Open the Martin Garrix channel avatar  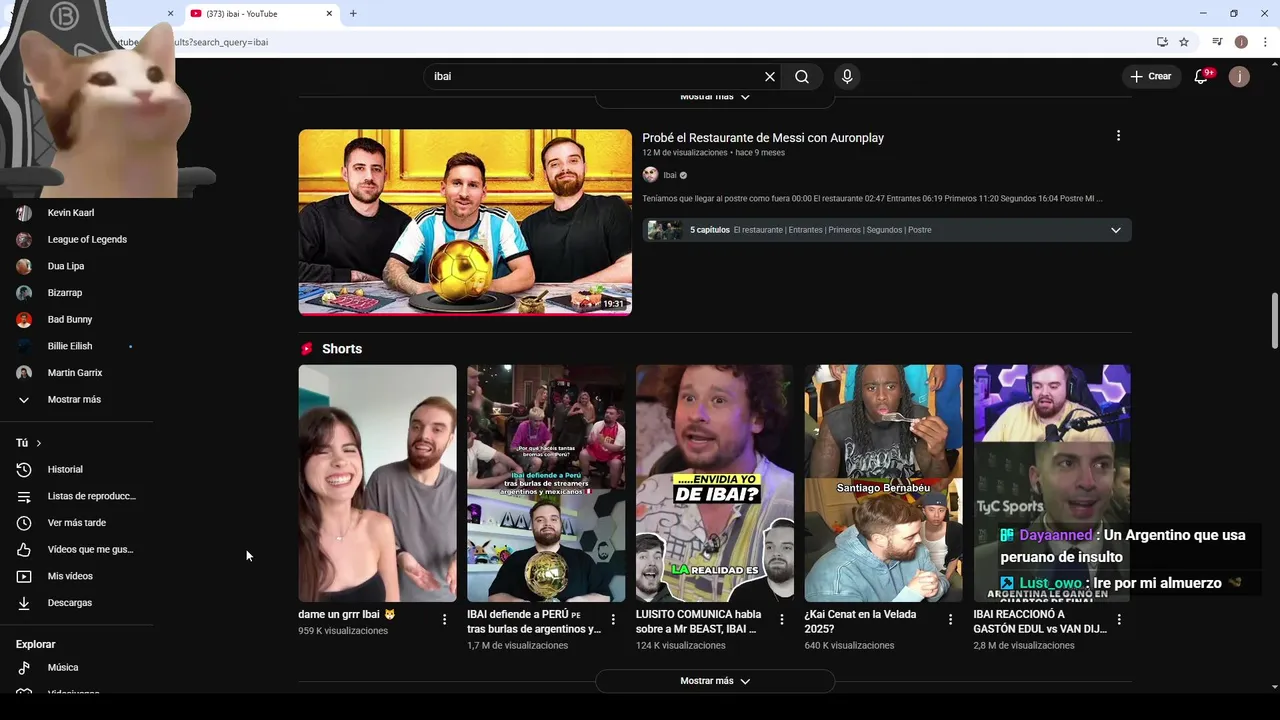pyautogui.click(x=24, y=373)
